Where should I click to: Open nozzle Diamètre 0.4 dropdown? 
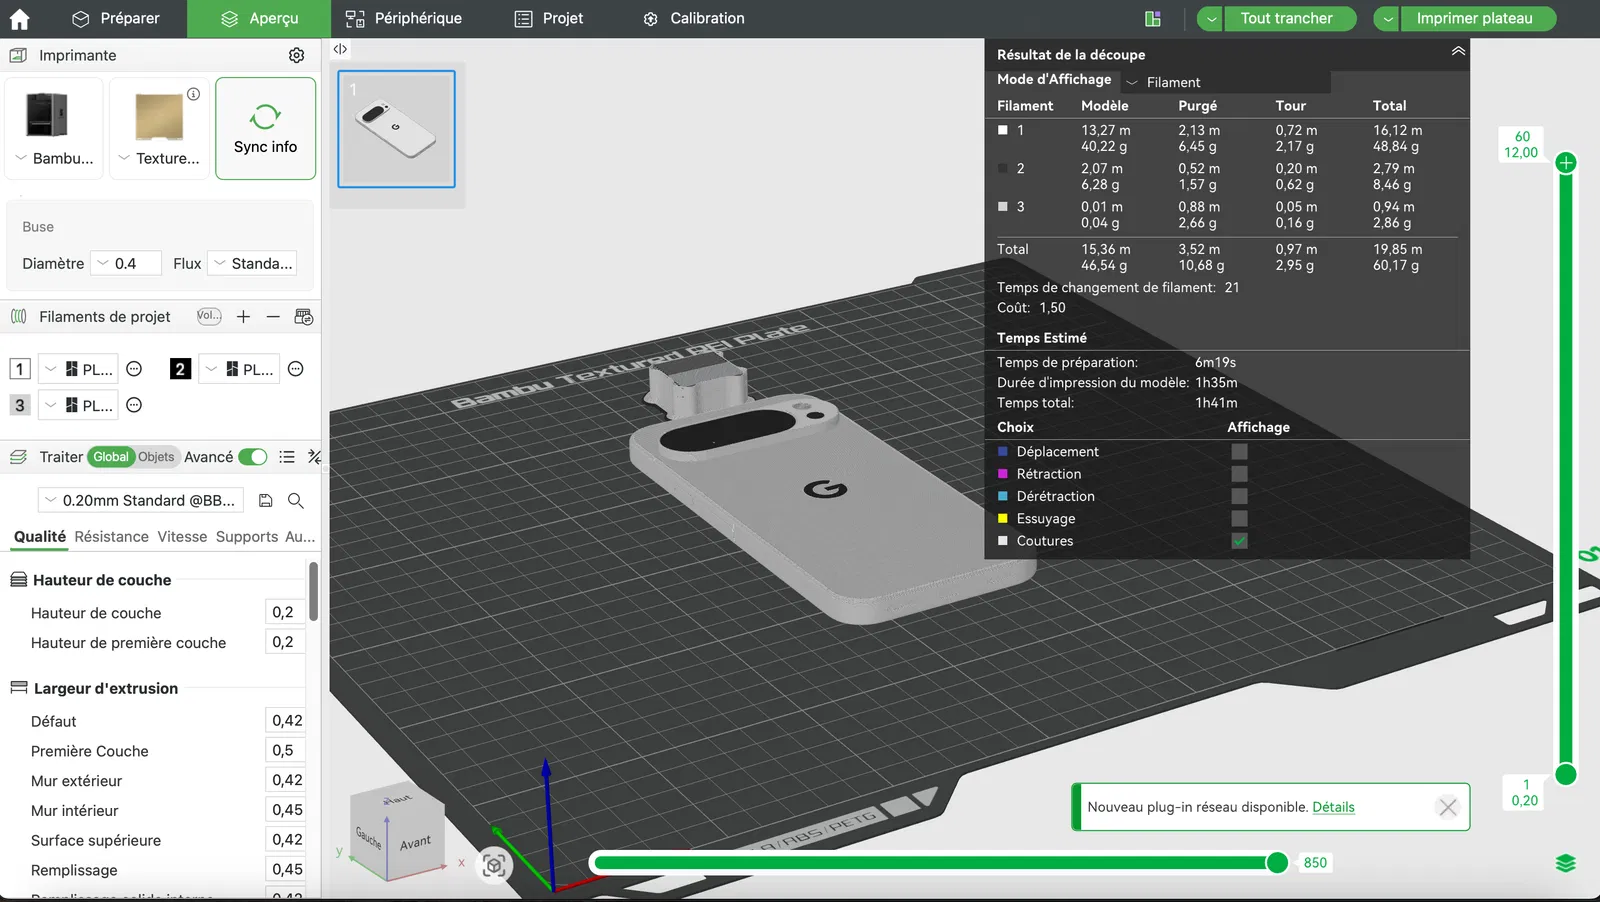click(126, 263)
